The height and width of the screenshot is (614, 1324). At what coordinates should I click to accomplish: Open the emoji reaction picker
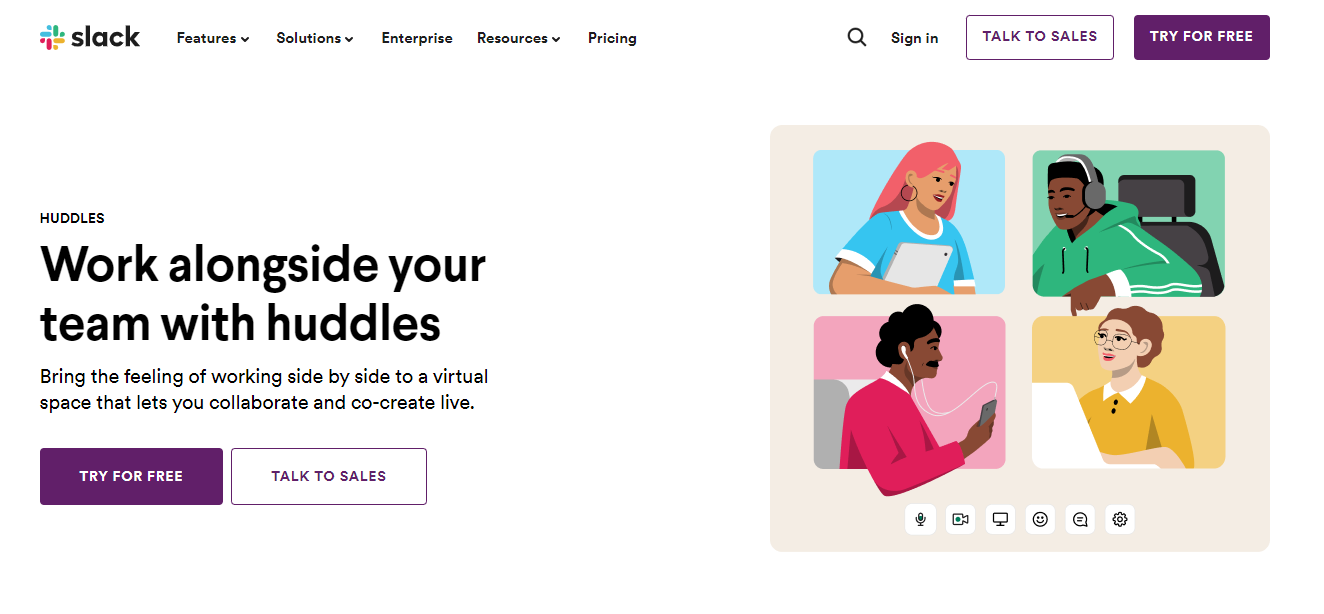coord(1040,519)
